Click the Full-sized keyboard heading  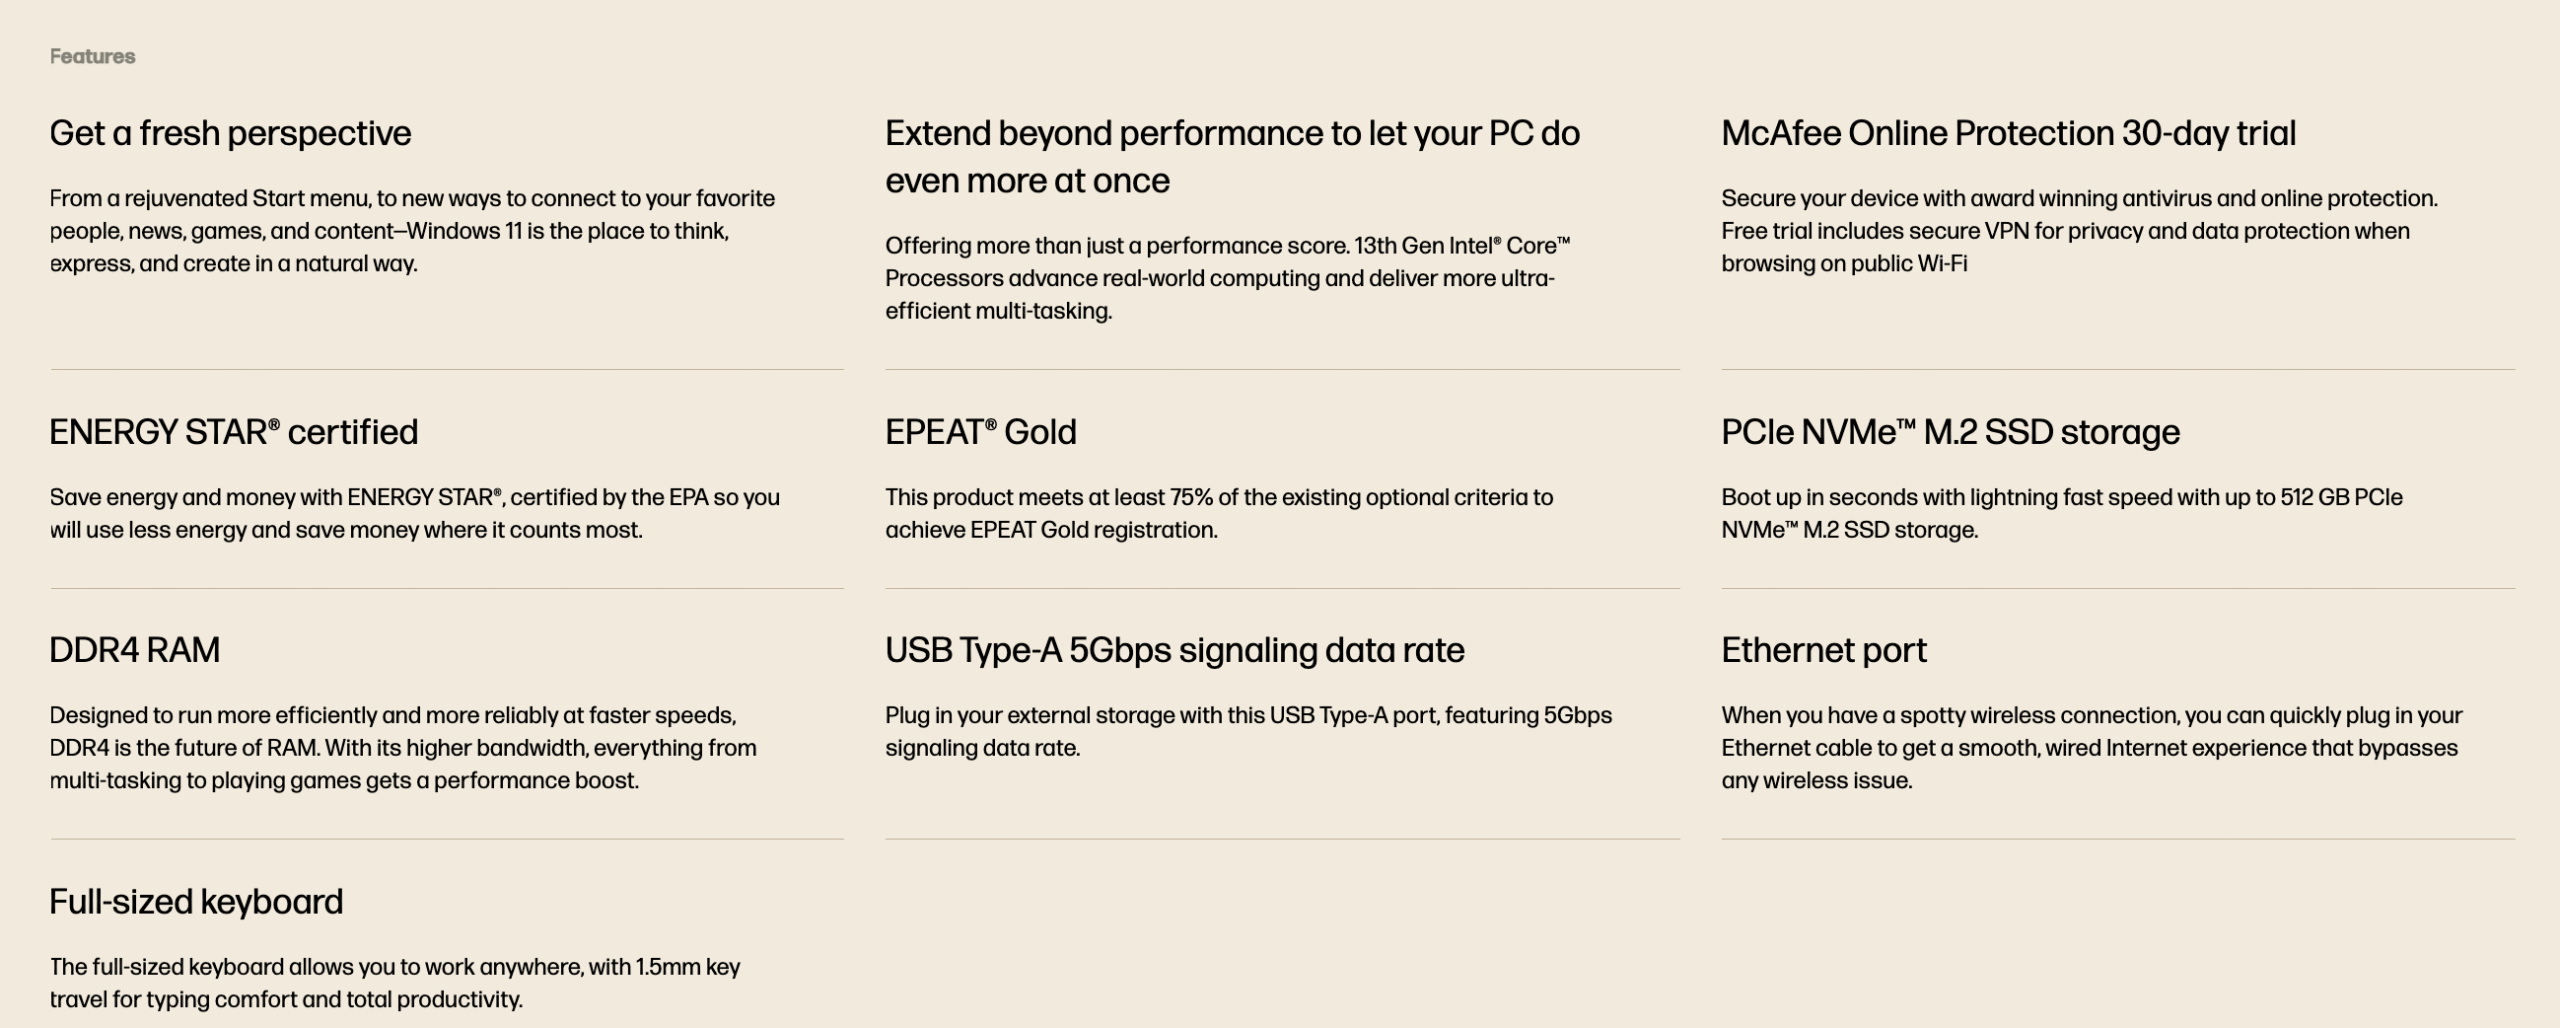click(x=196, y=902)
